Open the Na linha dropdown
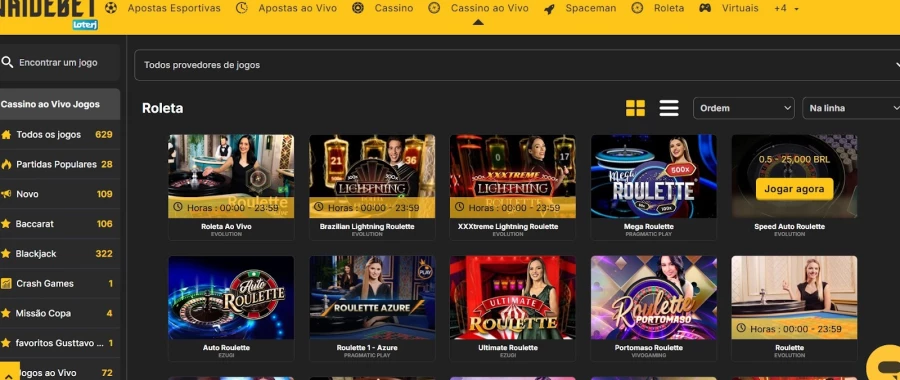Image resolution: width=900 pixels, height=380 pixels. coord(851,108)
